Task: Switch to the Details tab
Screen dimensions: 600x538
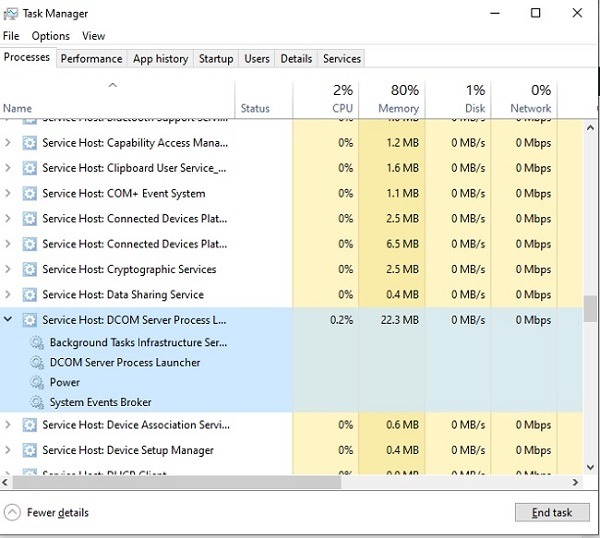Action: point(296,59)
